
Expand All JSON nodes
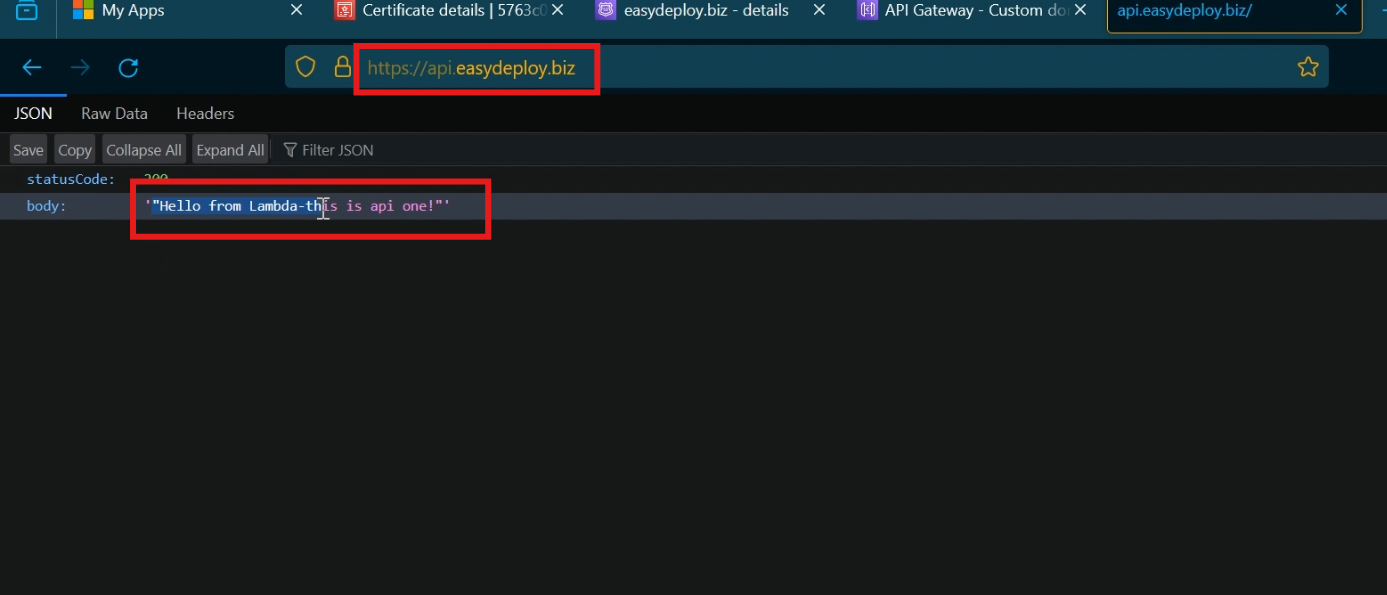pyautogui.click(x=230, y=150)
